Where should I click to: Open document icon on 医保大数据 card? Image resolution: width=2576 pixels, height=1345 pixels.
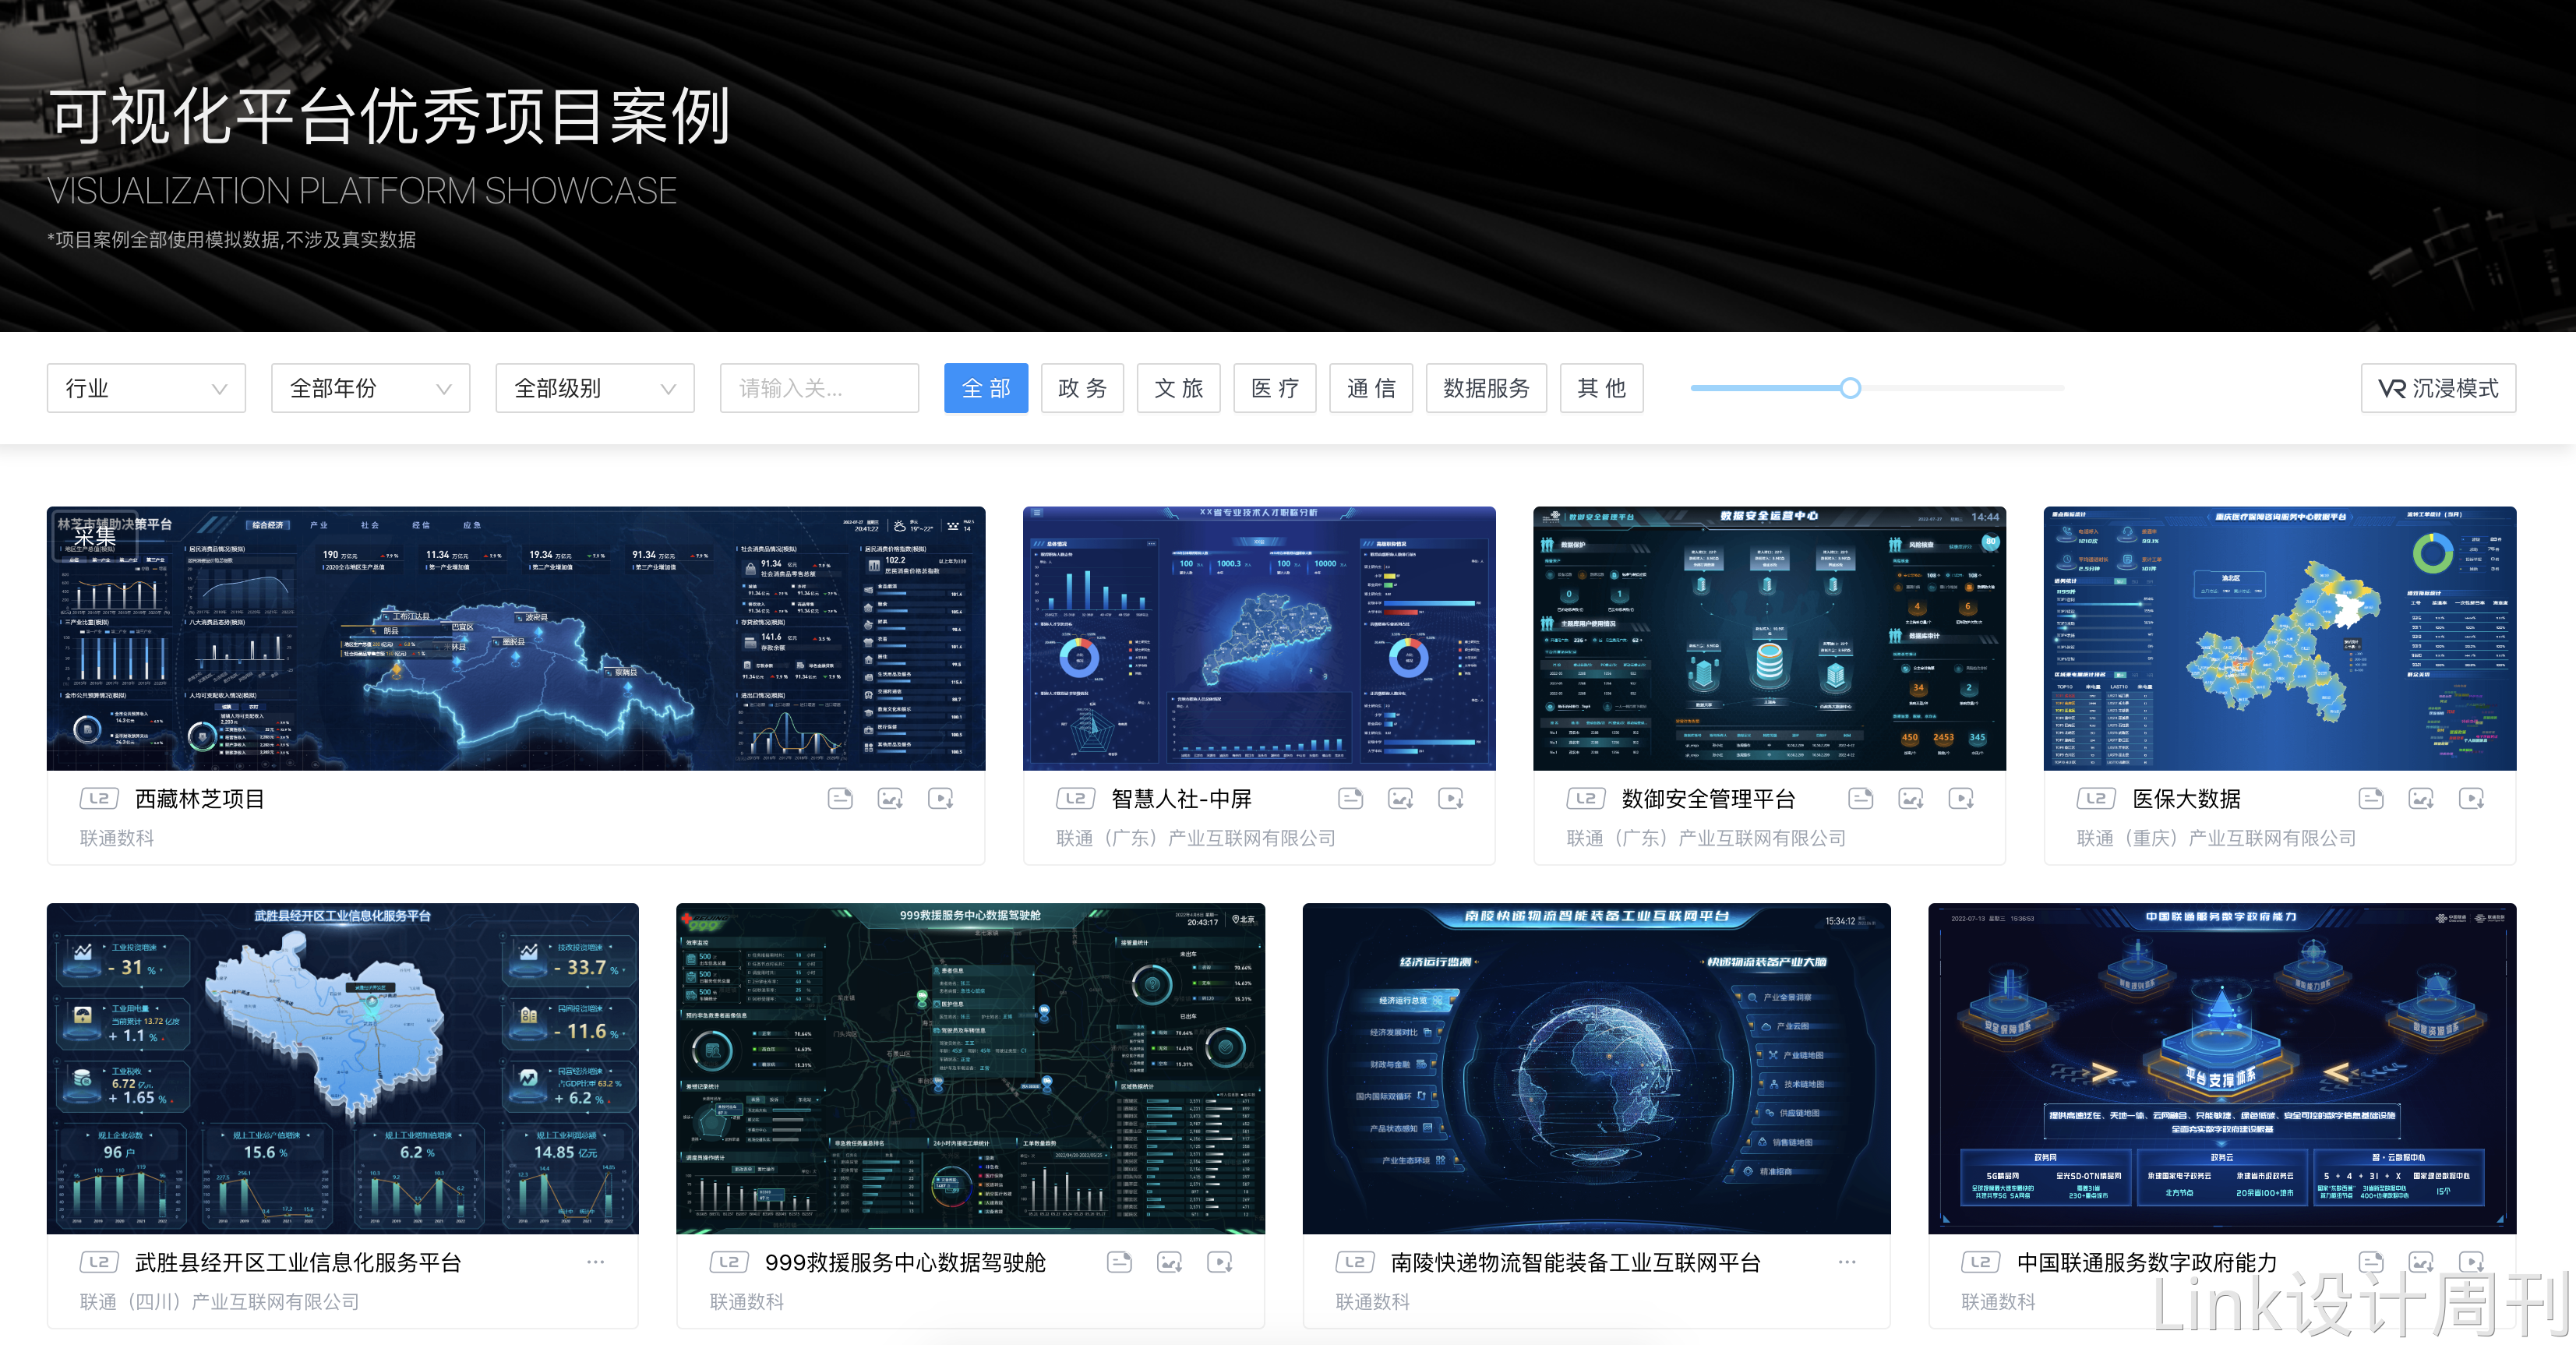[x=2371, y=798]
